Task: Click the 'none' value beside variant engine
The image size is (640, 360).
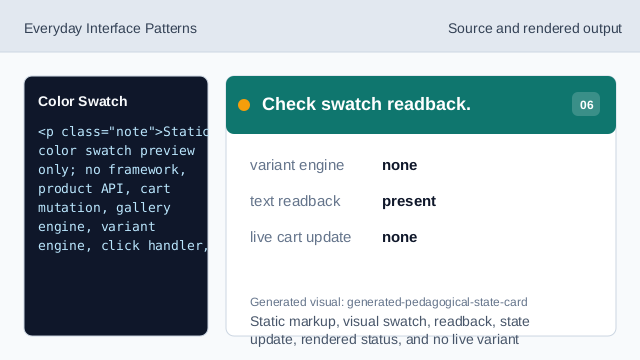Action: click(400, 165)
